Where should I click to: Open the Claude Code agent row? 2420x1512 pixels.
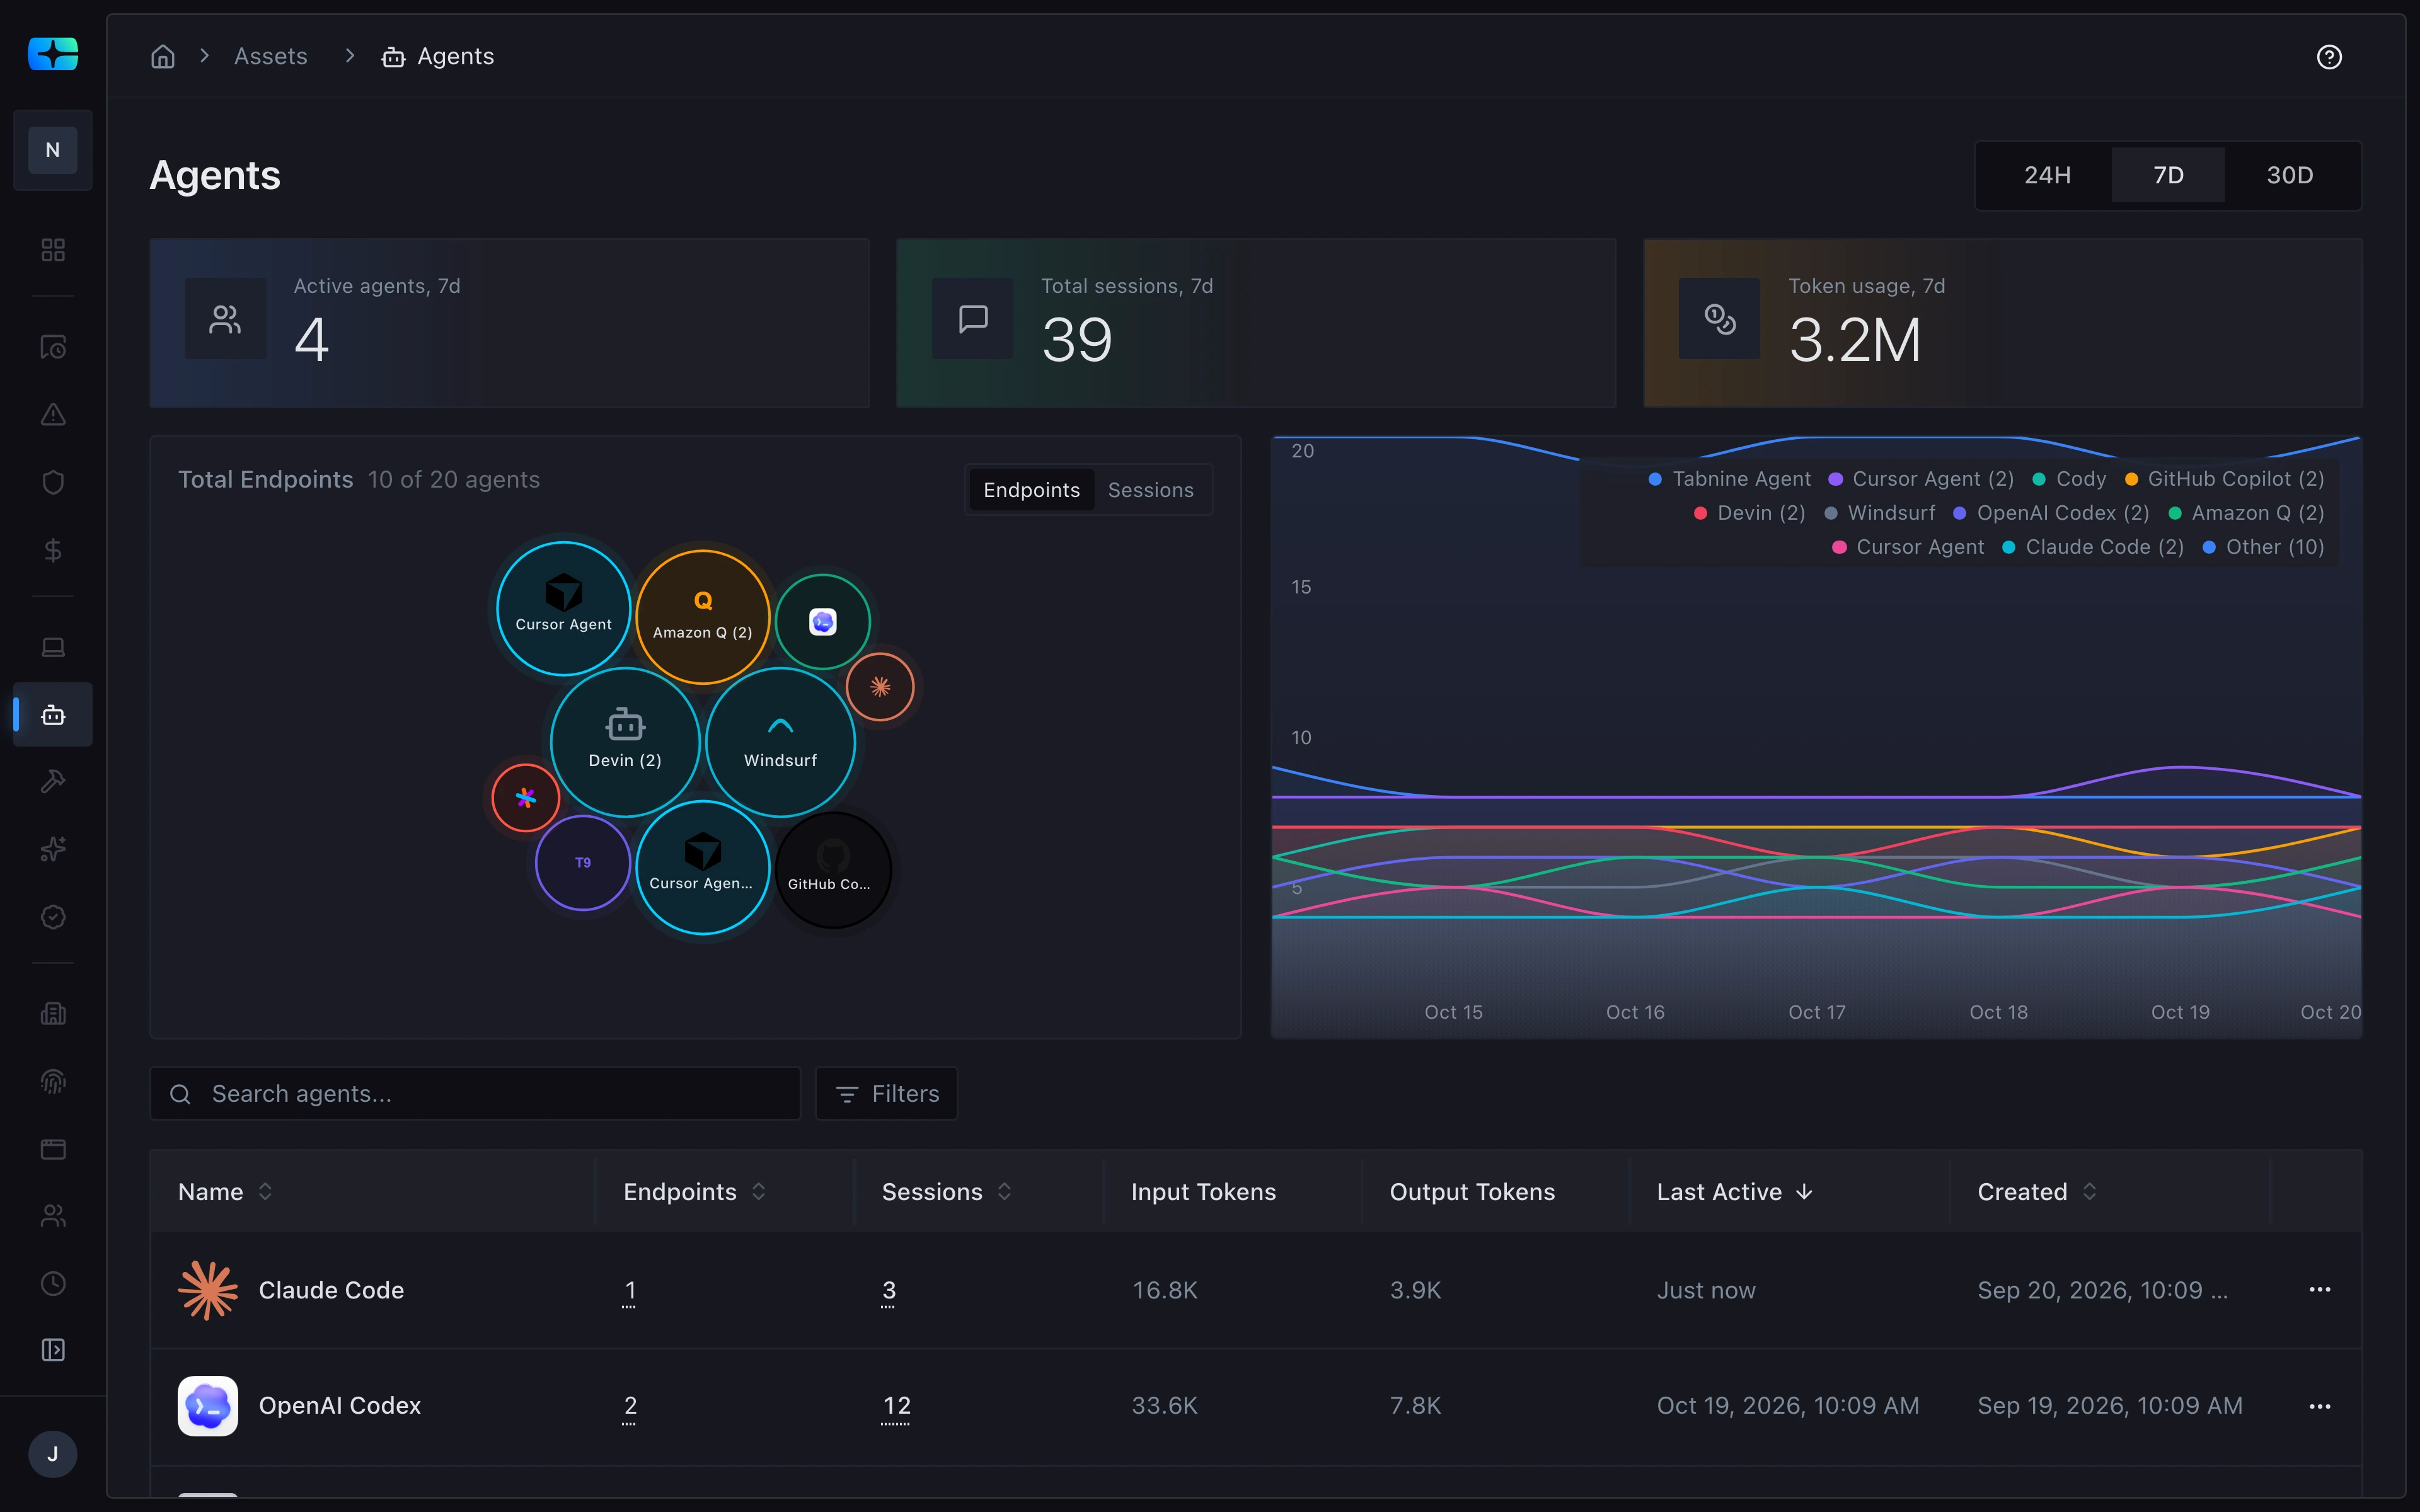click(x=1256, y=1290)
